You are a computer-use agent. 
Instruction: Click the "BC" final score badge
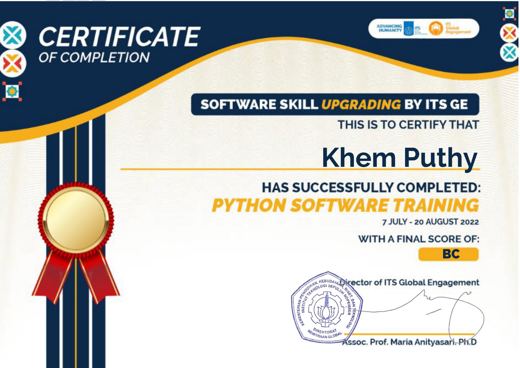449,254
